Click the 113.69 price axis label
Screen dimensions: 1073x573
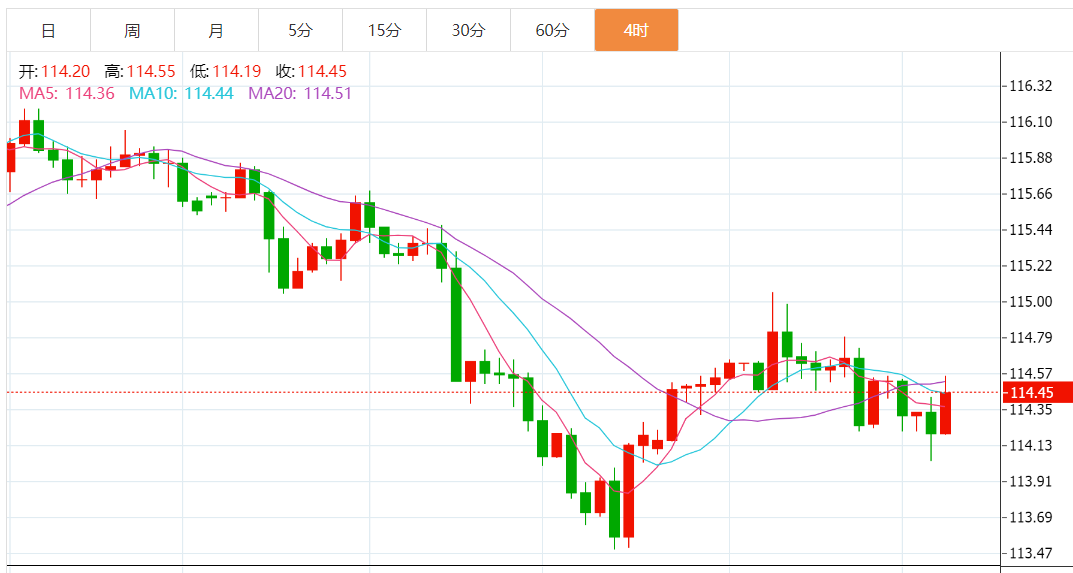[1031, 518]
